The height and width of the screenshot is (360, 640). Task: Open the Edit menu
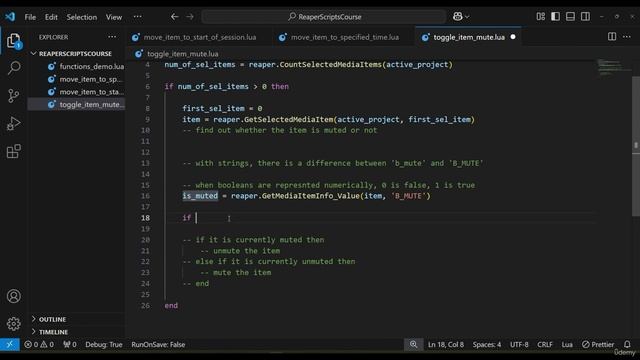(51, 17)
